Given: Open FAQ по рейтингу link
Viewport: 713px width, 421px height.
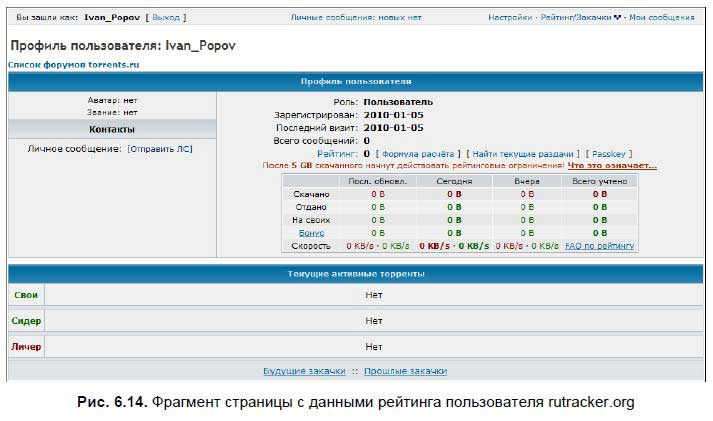Looking at the screenshot, I should [599, 245].
